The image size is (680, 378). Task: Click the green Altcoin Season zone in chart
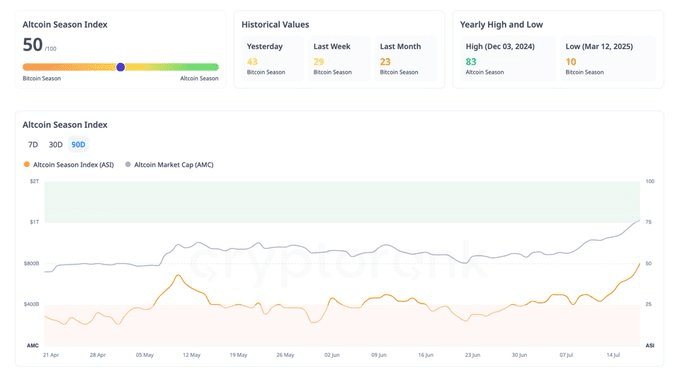342,202
